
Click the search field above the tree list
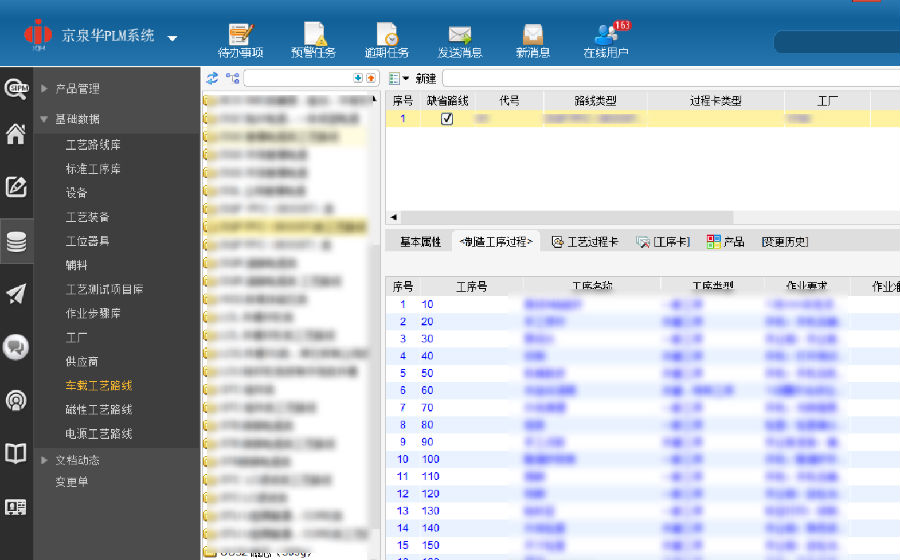coord(298,78)
